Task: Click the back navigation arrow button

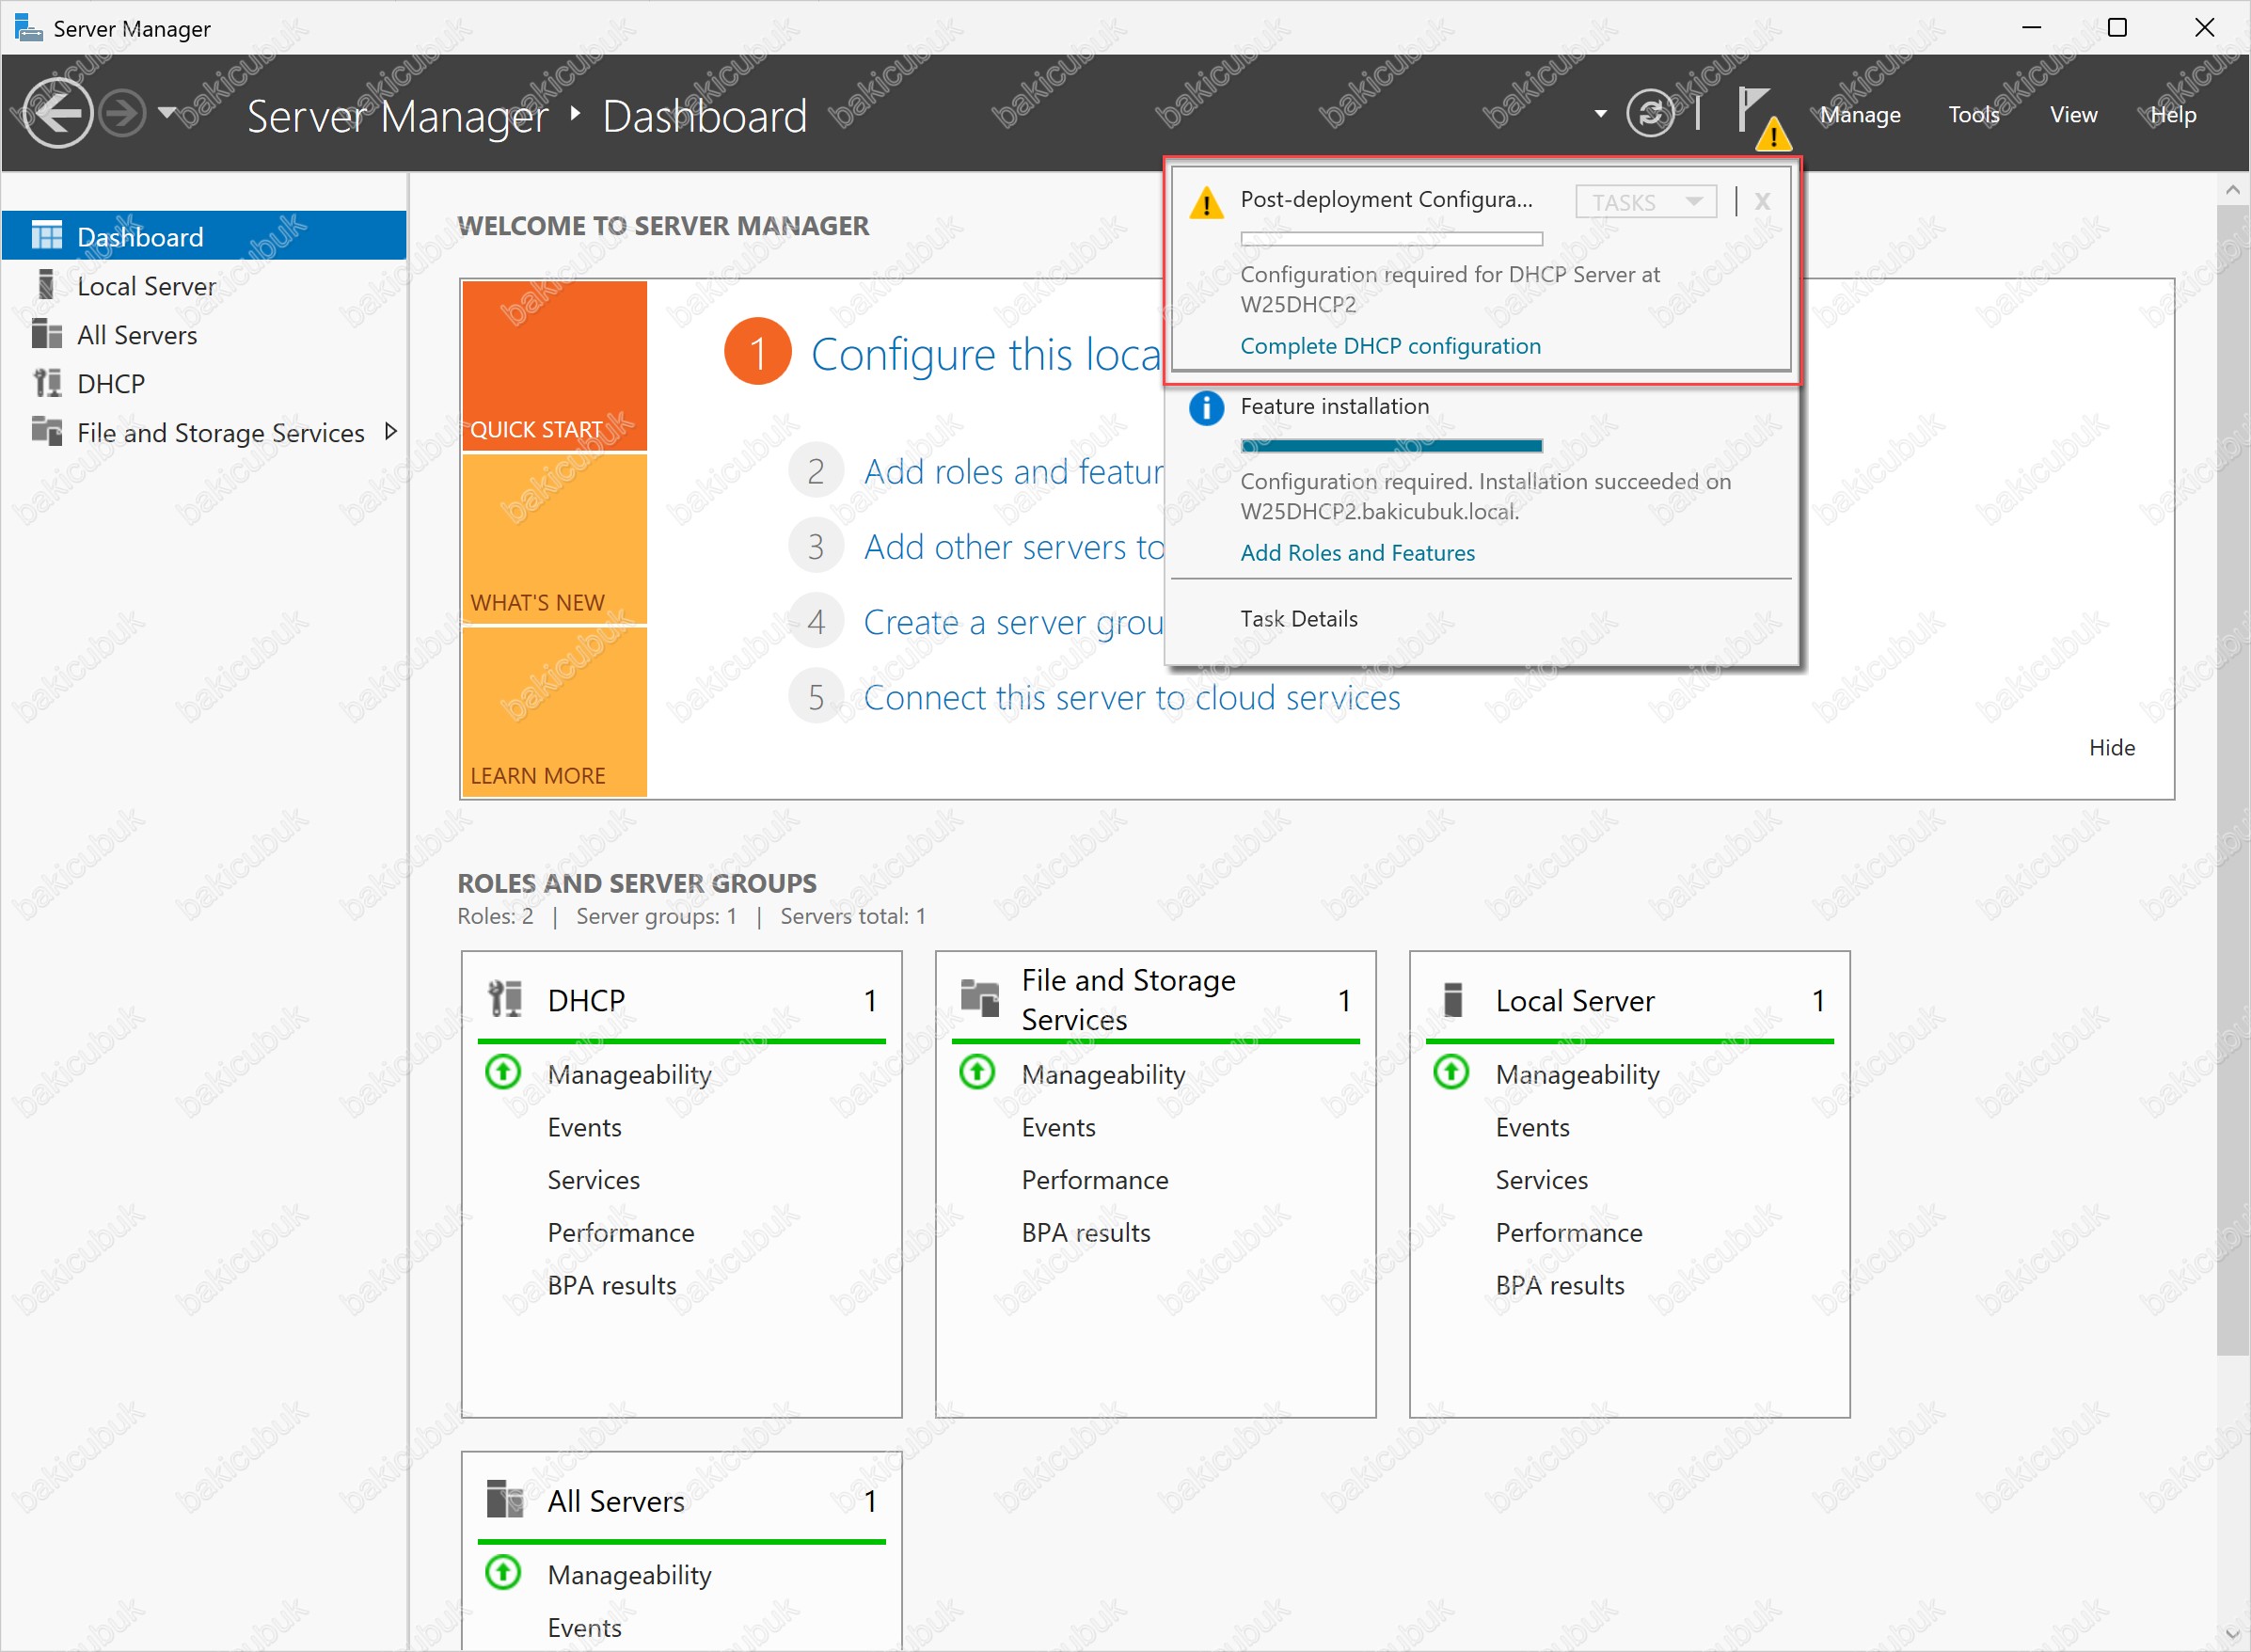Action: pyautogui.click(x=57, y=113)
